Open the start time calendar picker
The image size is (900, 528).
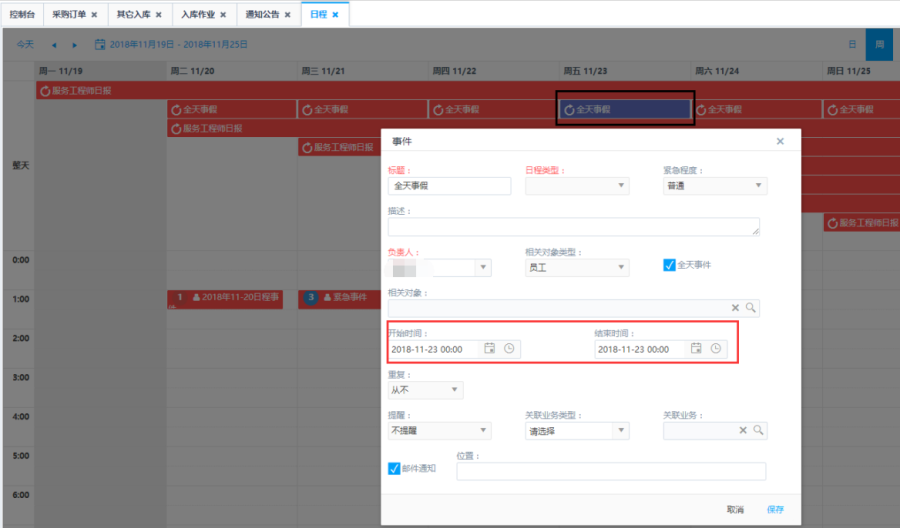click(490, 349)
